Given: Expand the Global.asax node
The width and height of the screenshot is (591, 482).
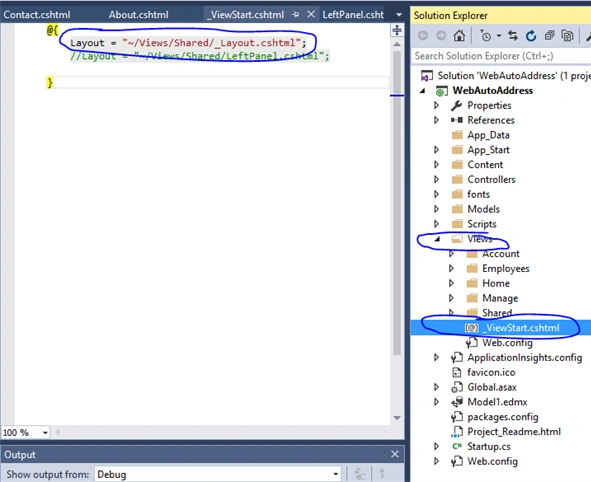Looking at the screenshot, I should [x=436, y=387].
